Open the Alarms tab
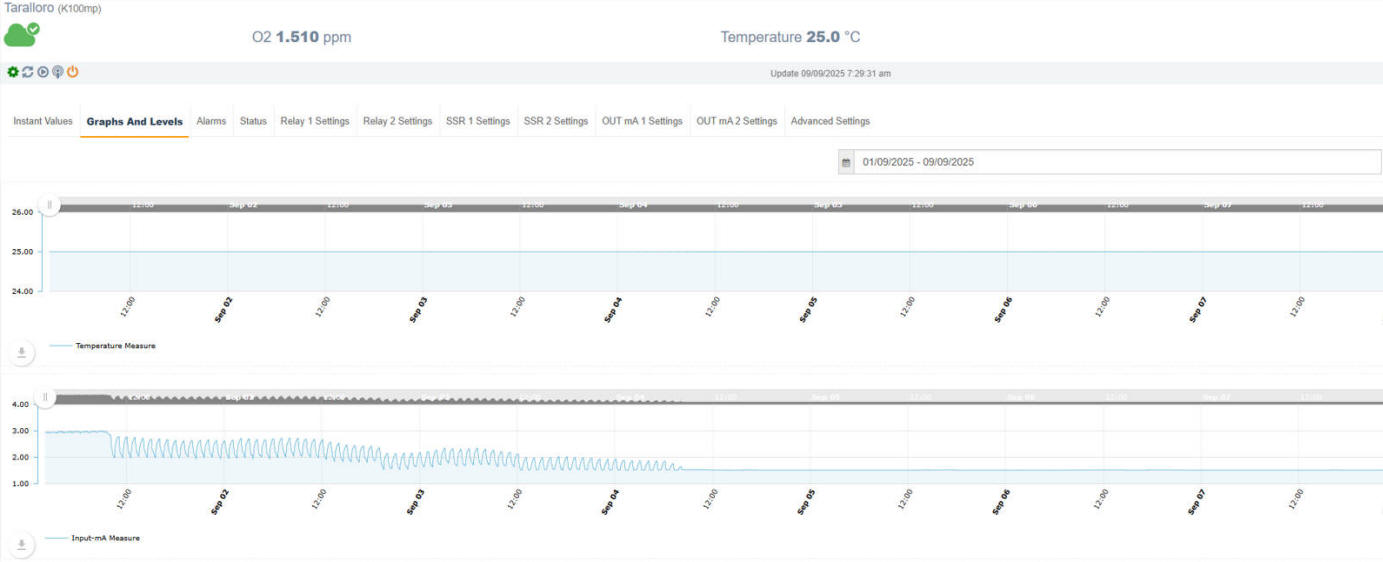The height and width of the screenshot is (562, 1383). [x=211, y=121]
